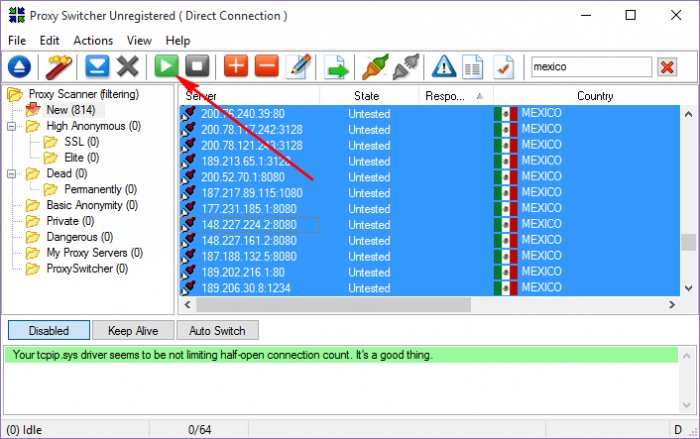The width and height of the screenshot is (700, 439).
Task: Click the black X delete toolbar icon
Action: pos(127,67)
